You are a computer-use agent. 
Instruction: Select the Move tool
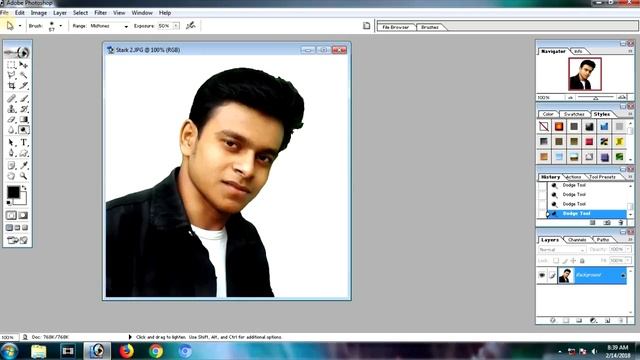[24, 65]
